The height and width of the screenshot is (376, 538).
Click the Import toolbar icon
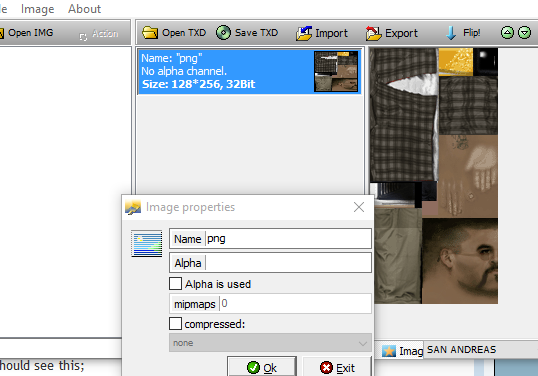click(304, 33)
